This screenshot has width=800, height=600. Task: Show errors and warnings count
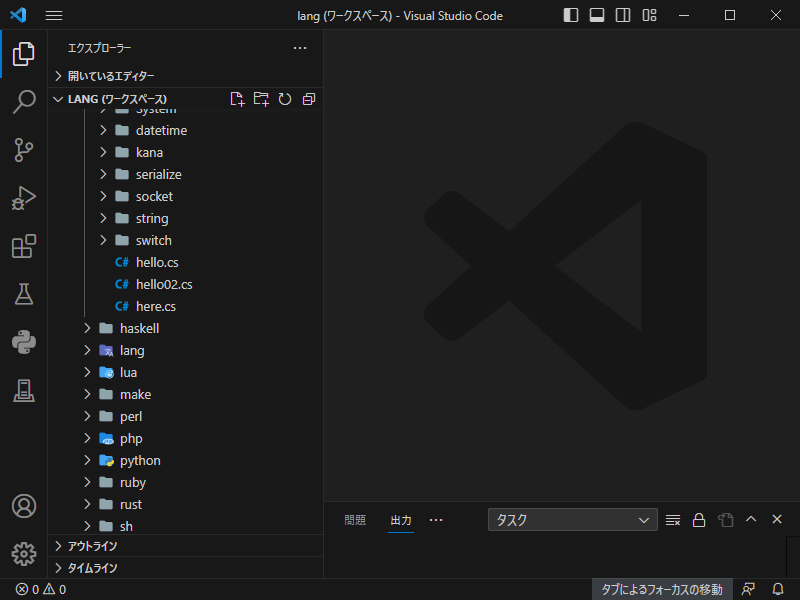point(41,590)
